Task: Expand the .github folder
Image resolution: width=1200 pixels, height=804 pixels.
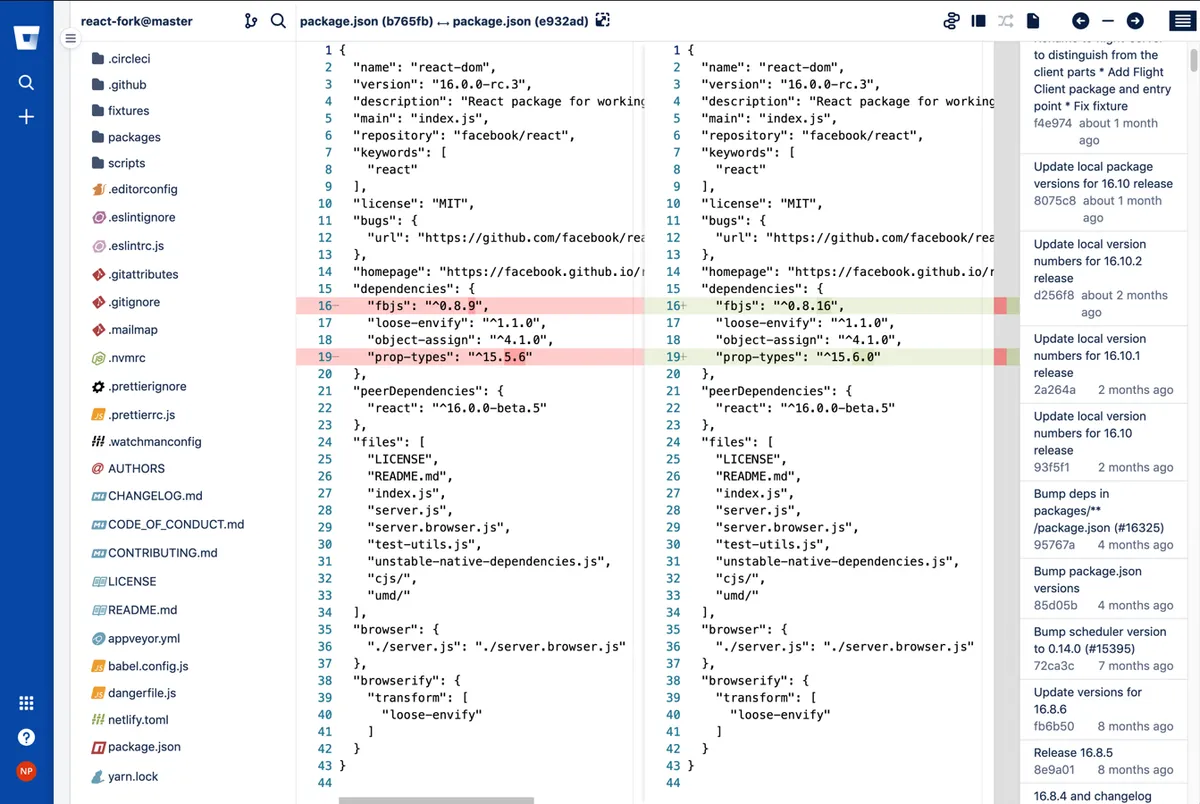Action: (x=119, y=85)
